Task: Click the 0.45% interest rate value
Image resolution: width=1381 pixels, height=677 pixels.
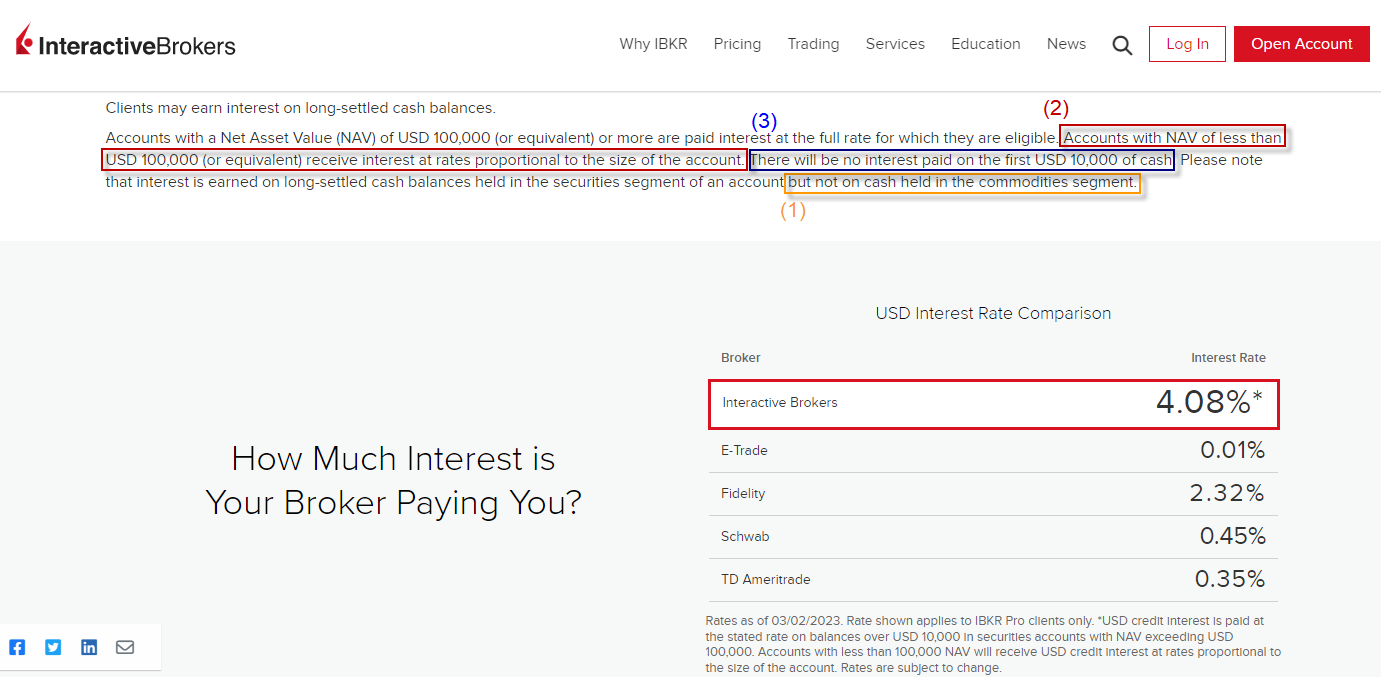Action: coord(1233,537)
